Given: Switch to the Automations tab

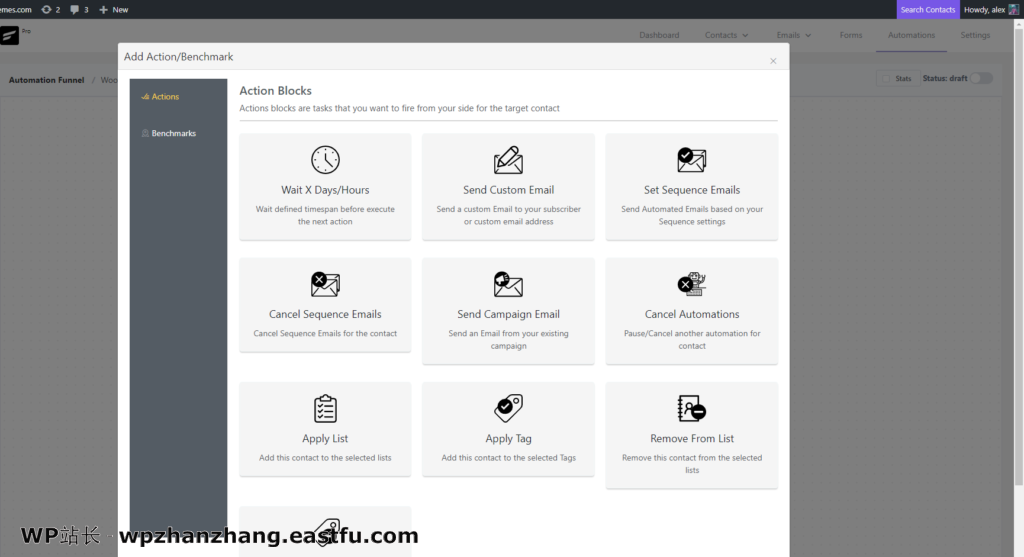Looking at the screenshot, I should point(911,35).
